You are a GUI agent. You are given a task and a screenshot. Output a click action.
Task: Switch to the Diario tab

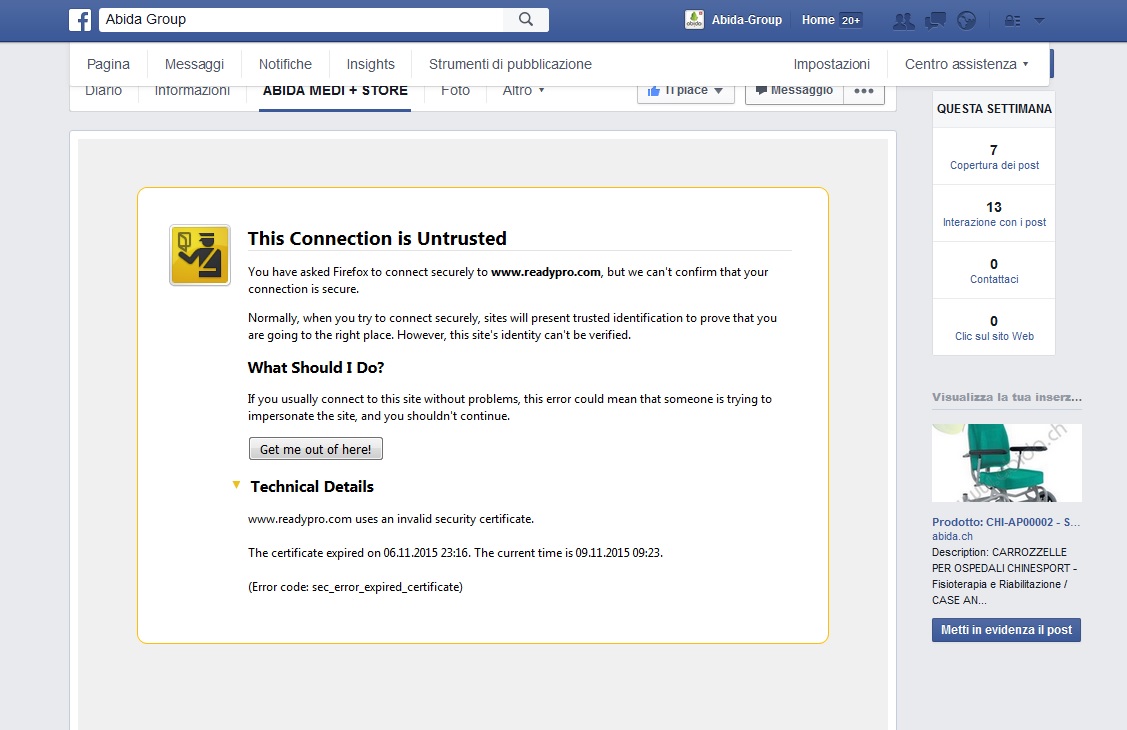(104, 91)
